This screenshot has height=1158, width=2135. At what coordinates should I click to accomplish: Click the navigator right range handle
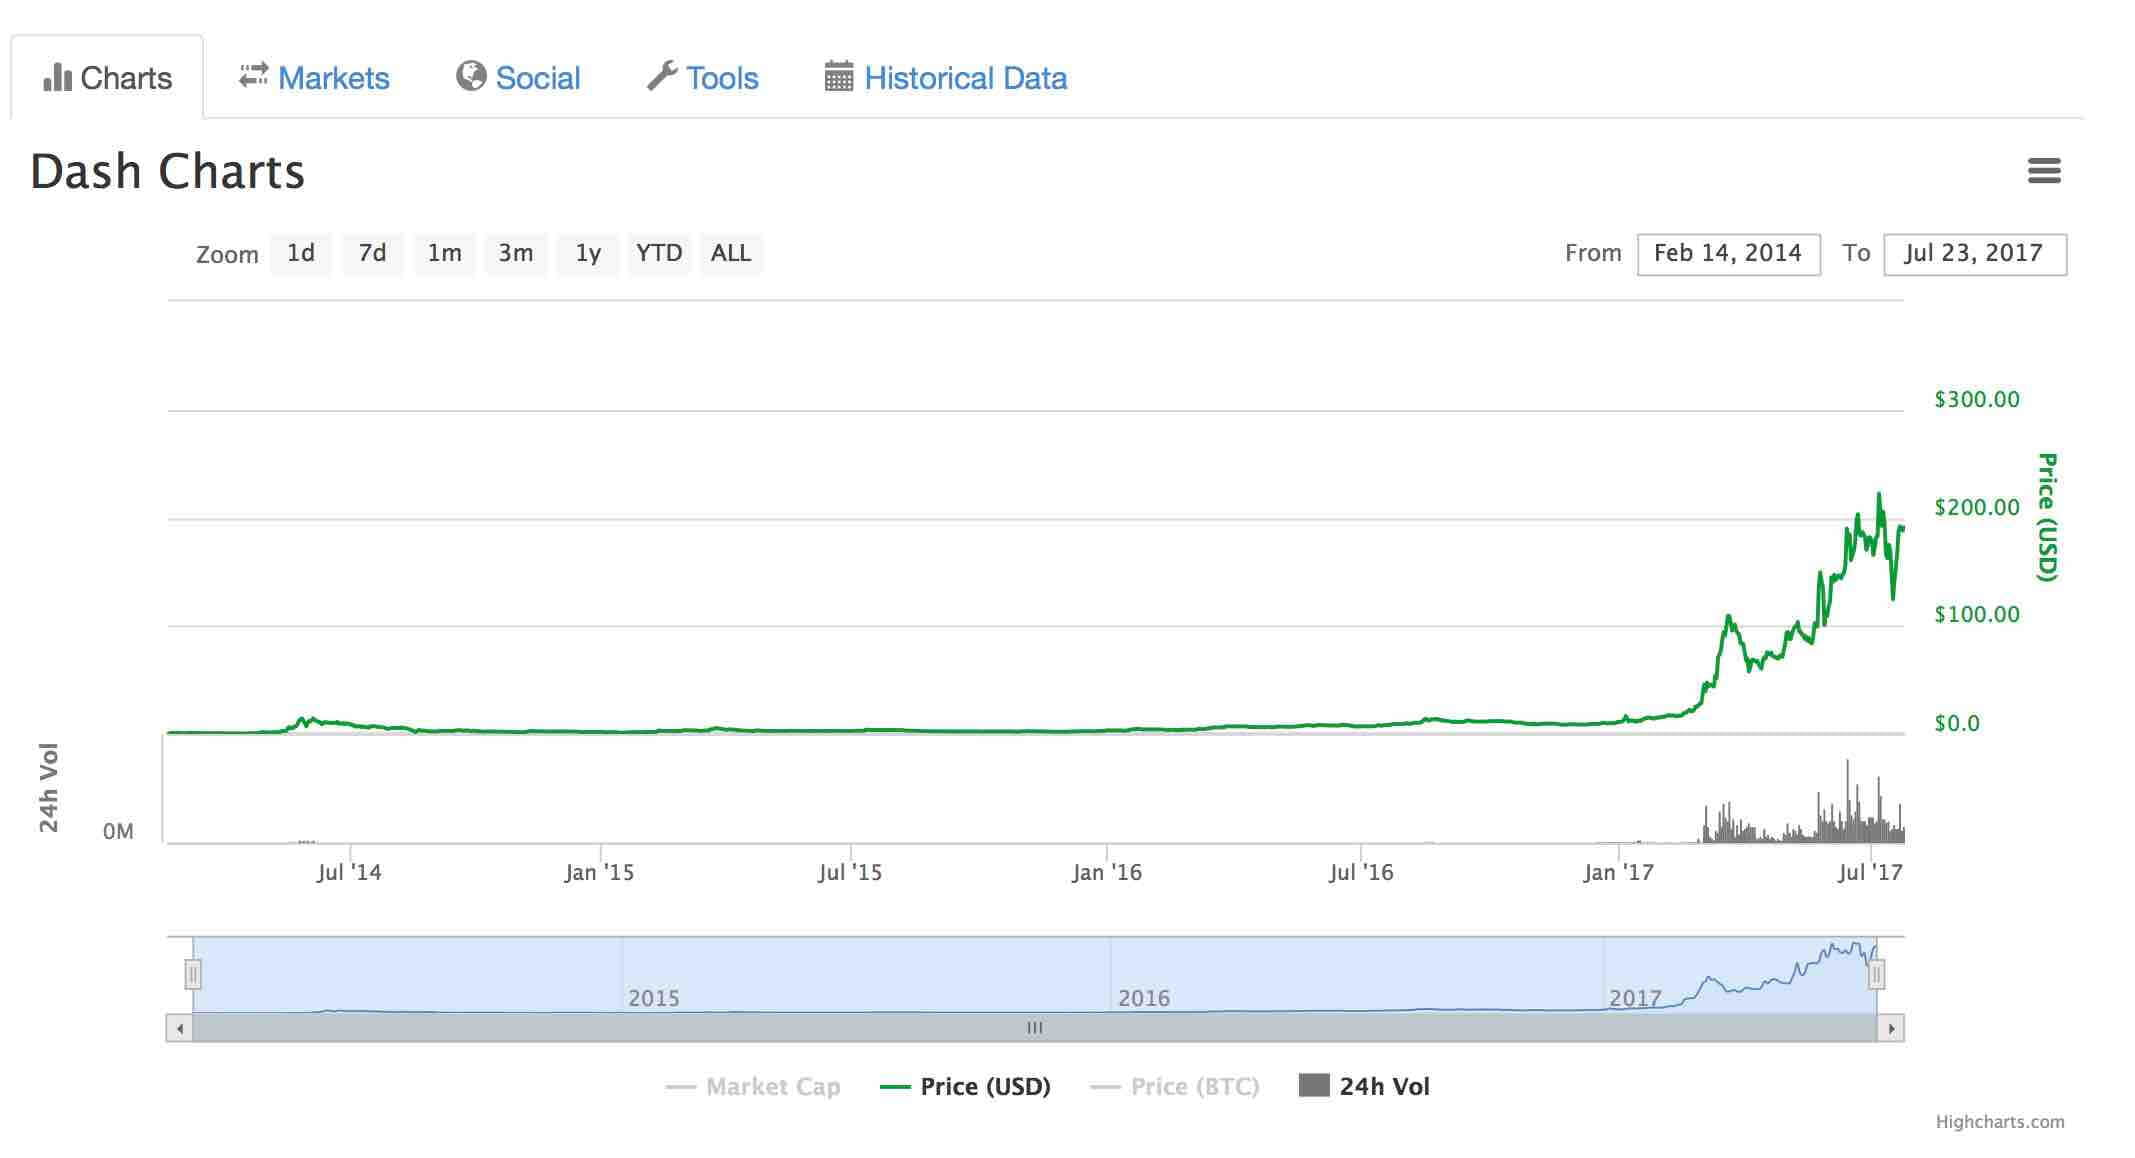click(1877, 974)
